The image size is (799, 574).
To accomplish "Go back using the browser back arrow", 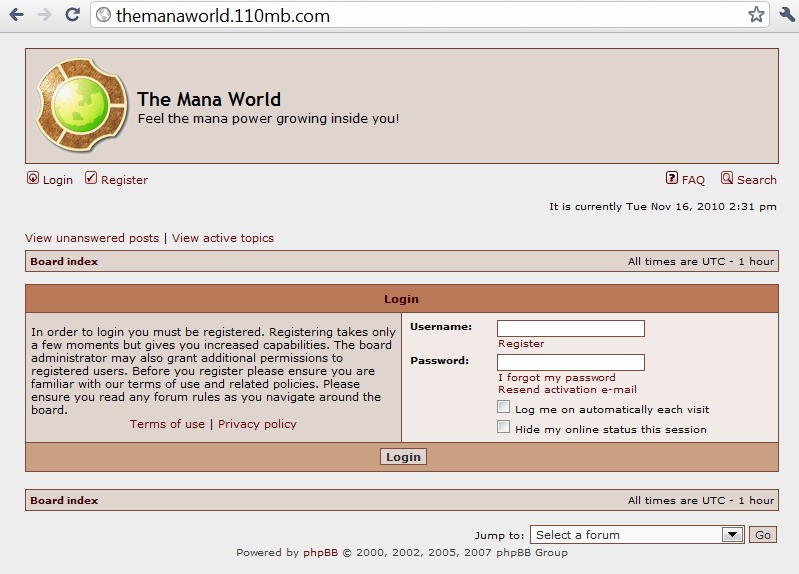I will (x=16, y=15).
